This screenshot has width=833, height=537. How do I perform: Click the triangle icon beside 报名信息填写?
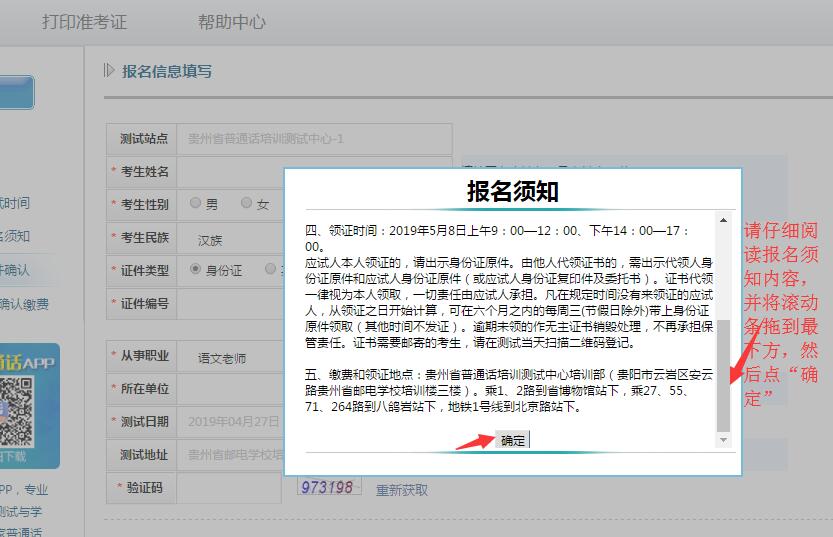click(x=110, y=71)
